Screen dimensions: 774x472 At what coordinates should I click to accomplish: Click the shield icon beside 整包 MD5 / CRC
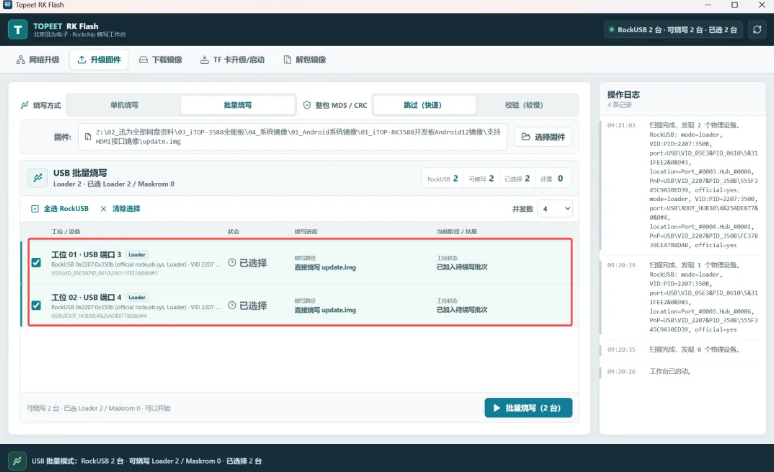(x=307, y=105)
